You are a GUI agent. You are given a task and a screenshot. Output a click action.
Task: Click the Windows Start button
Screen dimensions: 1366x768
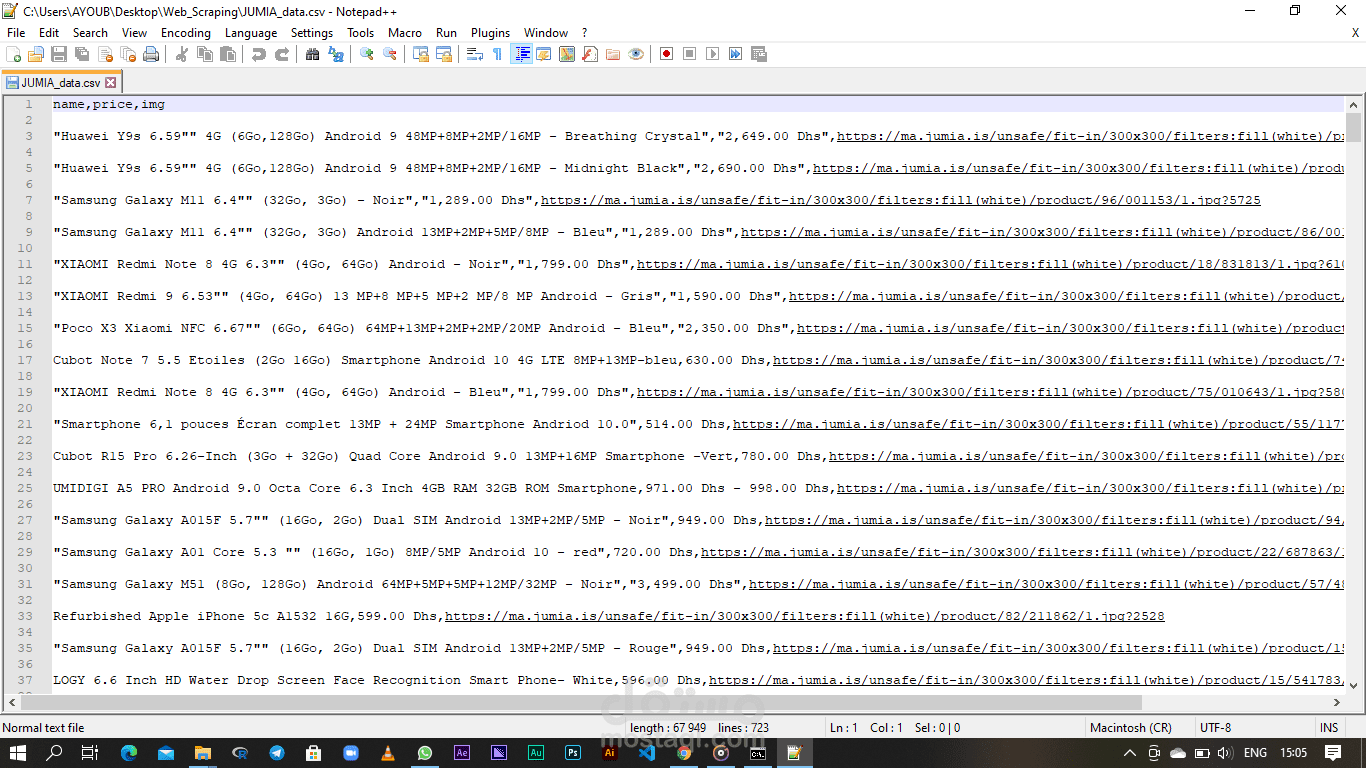tap(17, 752)
